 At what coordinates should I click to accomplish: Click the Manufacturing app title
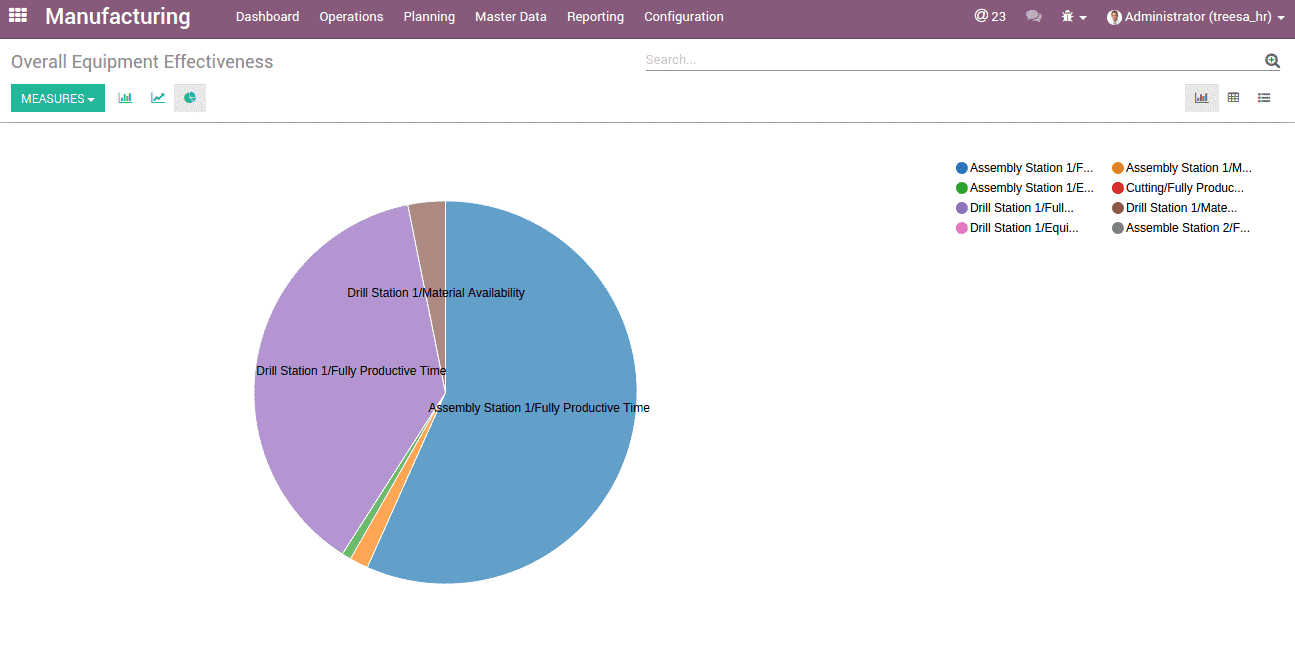point(118,17)
